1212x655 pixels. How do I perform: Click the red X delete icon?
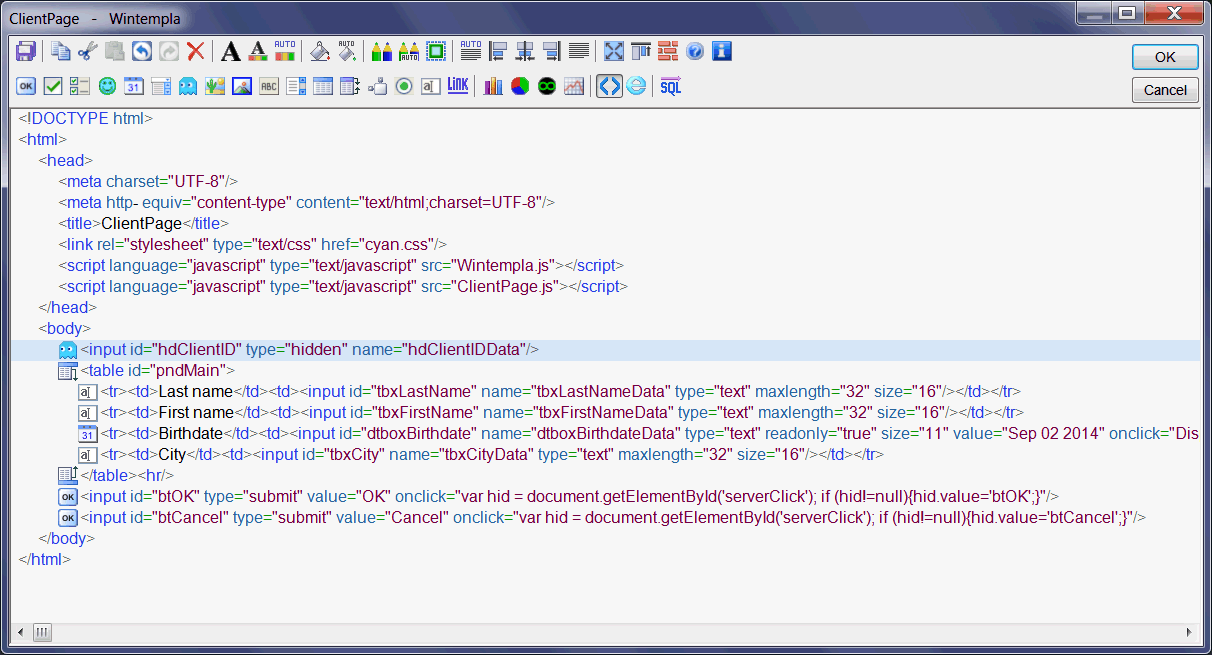pos(196,51)
